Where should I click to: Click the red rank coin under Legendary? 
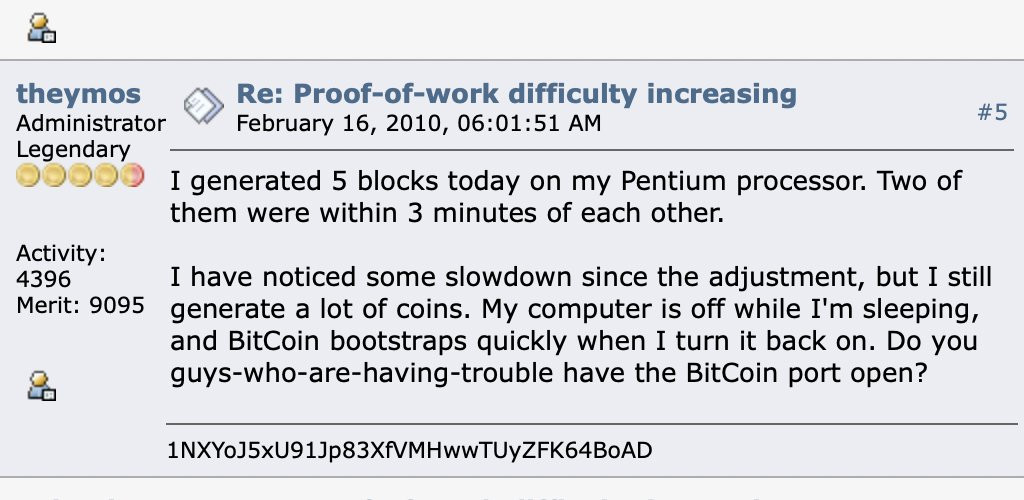click(132, 176)
